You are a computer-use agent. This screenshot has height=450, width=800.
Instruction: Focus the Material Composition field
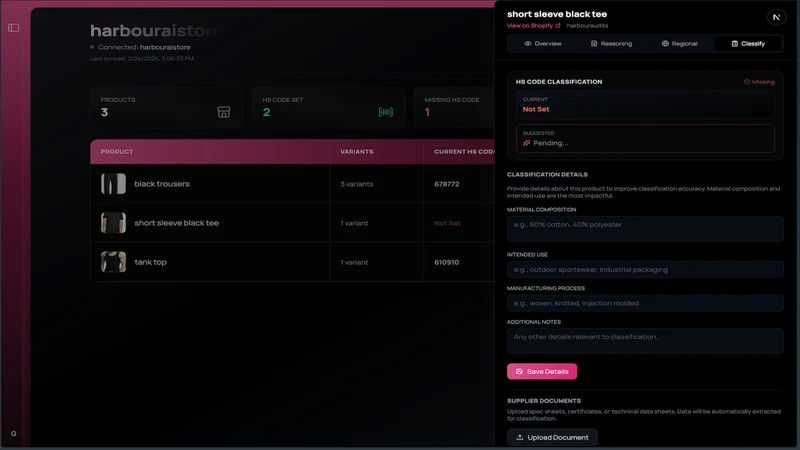point(645,229)
